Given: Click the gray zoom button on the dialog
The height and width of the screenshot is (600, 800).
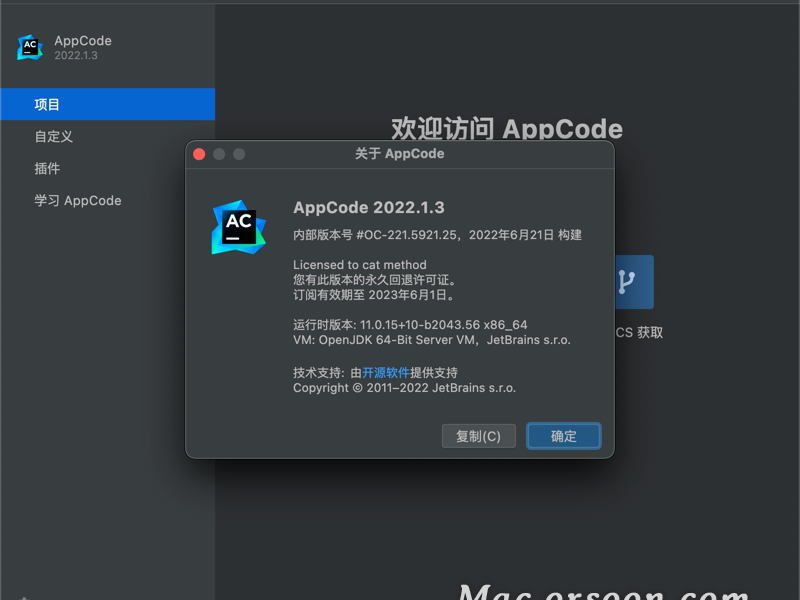Looking at the screenshot, I should (x=237, y=154).
